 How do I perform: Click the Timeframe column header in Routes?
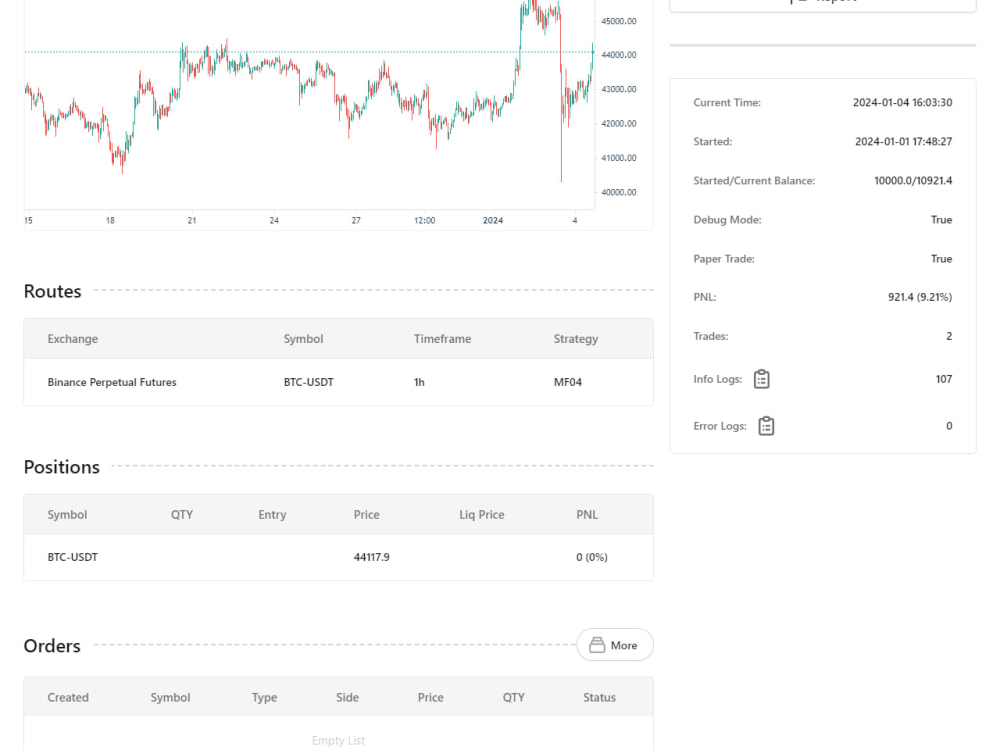[x=442, y=339]
